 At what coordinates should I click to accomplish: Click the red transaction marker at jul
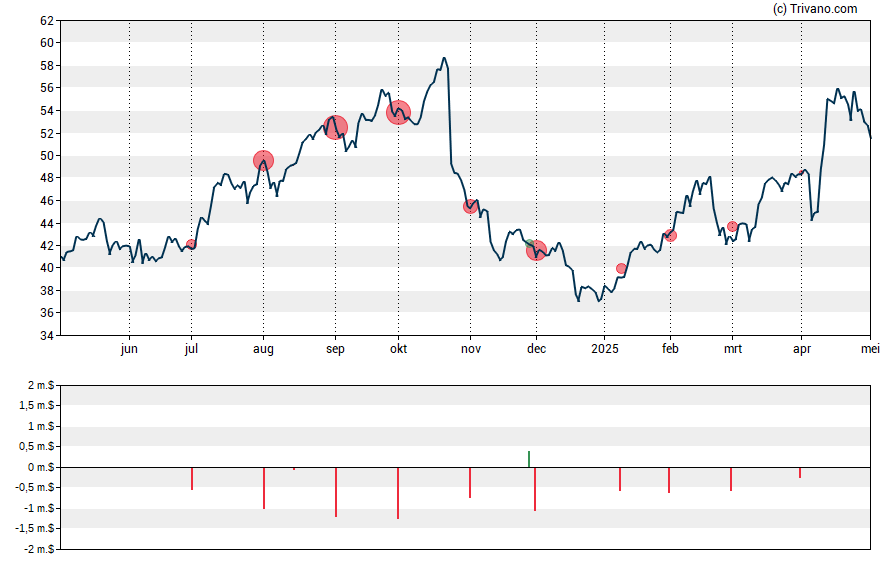[x=191, y=245]
